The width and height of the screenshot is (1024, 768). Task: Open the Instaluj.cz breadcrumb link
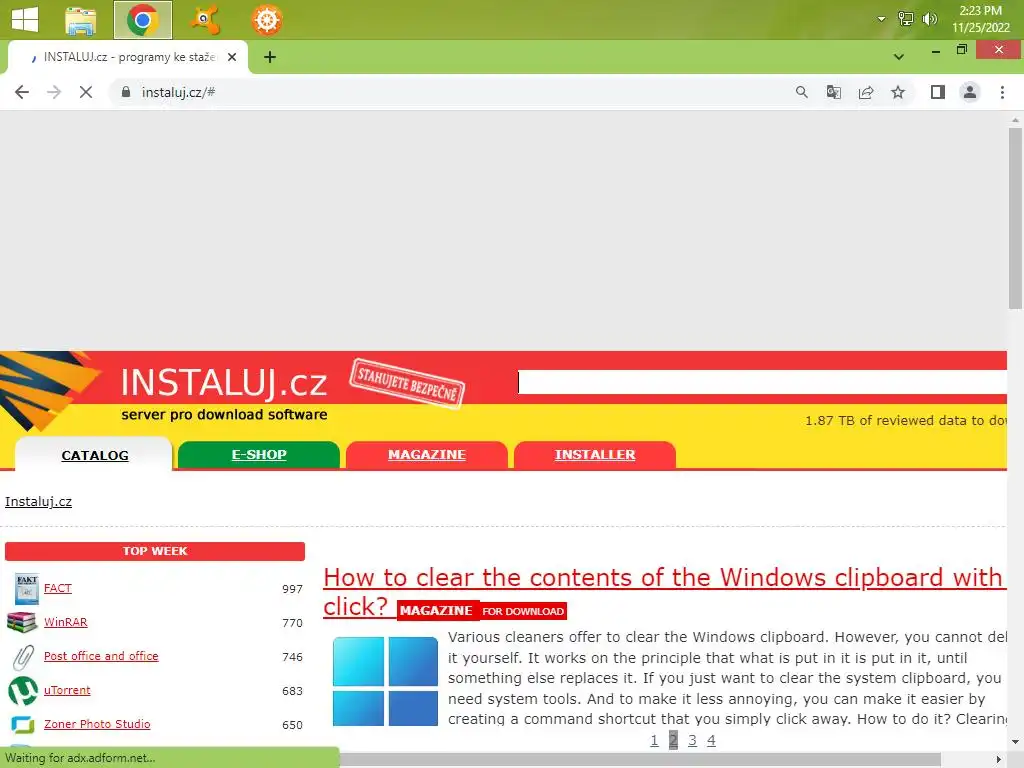tap(39, 502)
